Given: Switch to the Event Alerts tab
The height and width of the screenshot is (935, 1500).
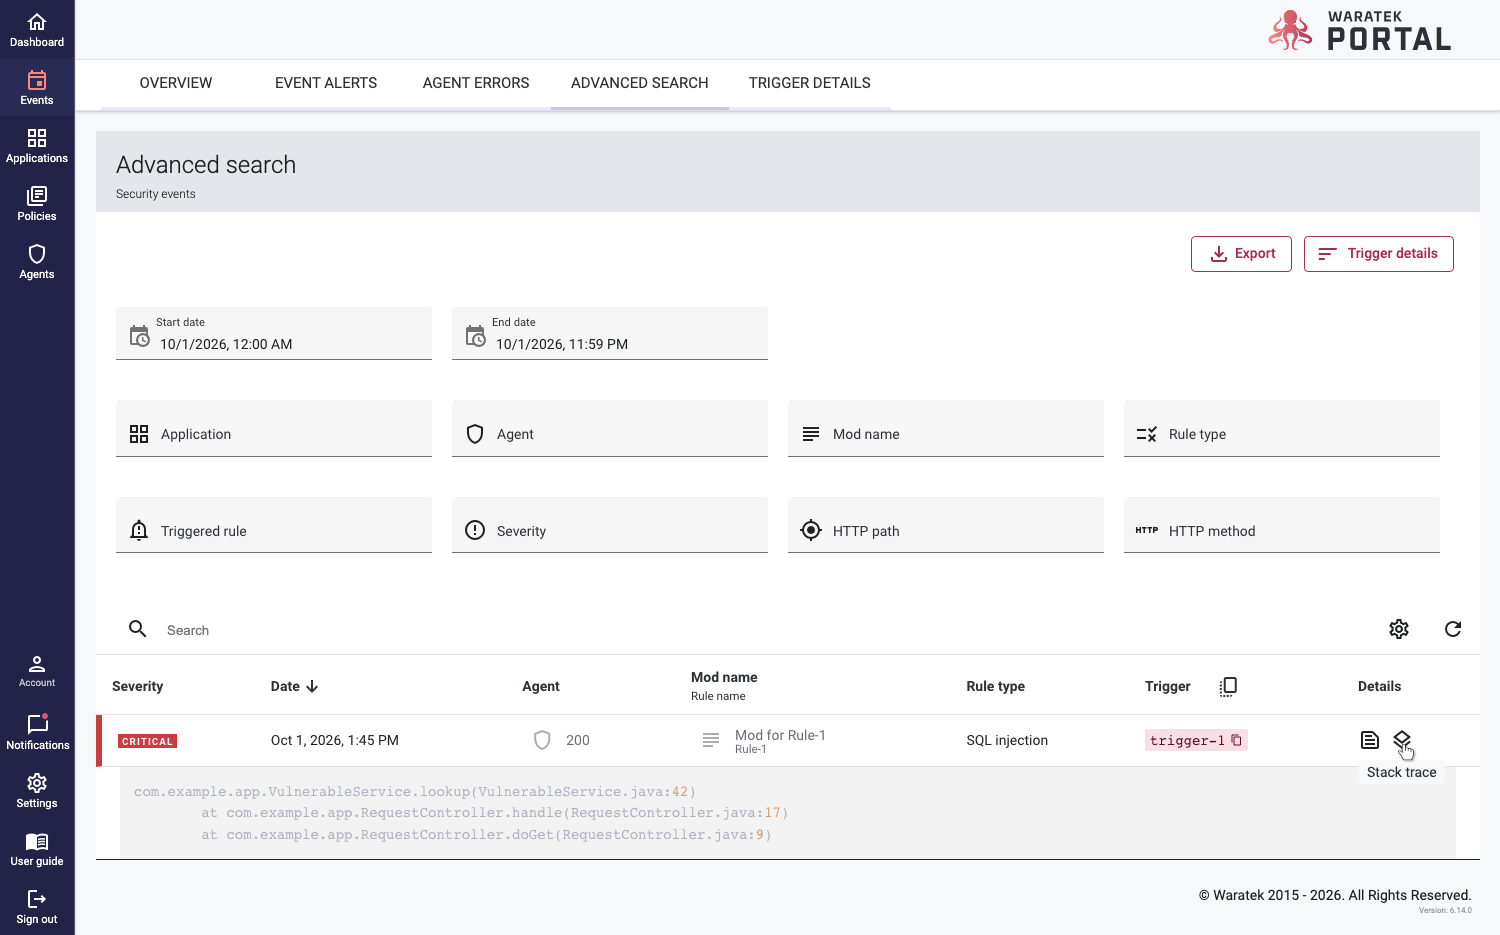Looking at the screenshot, I should 326,83.
